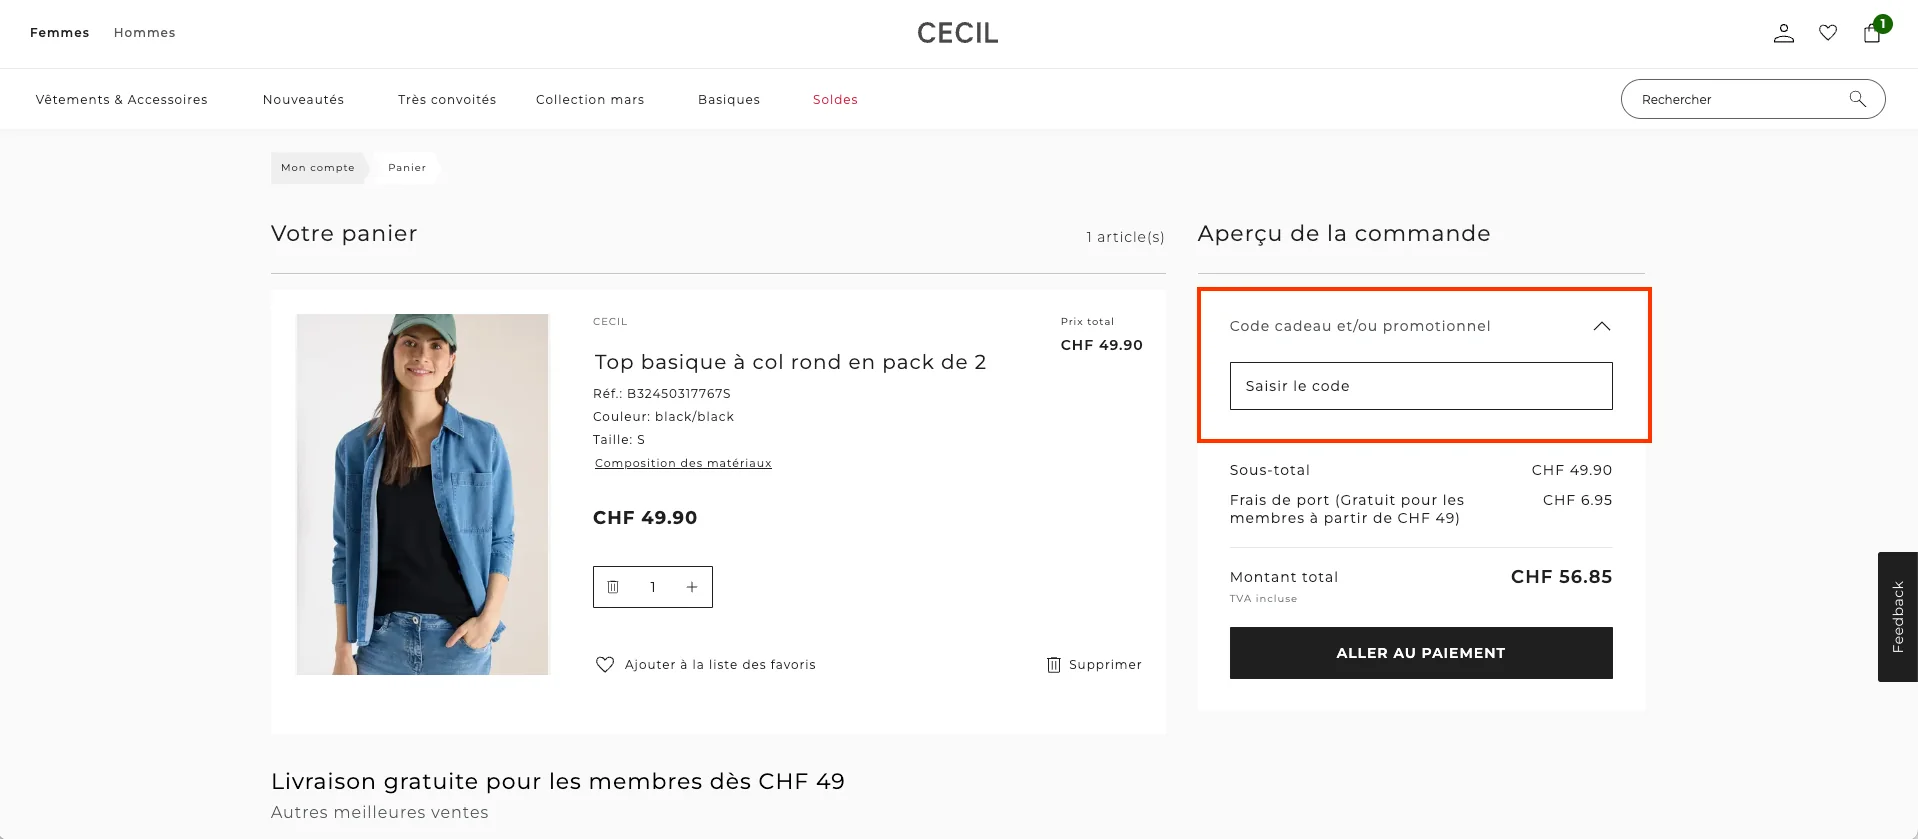
Task: Click the product photo of the top
Action: [422, 493]
